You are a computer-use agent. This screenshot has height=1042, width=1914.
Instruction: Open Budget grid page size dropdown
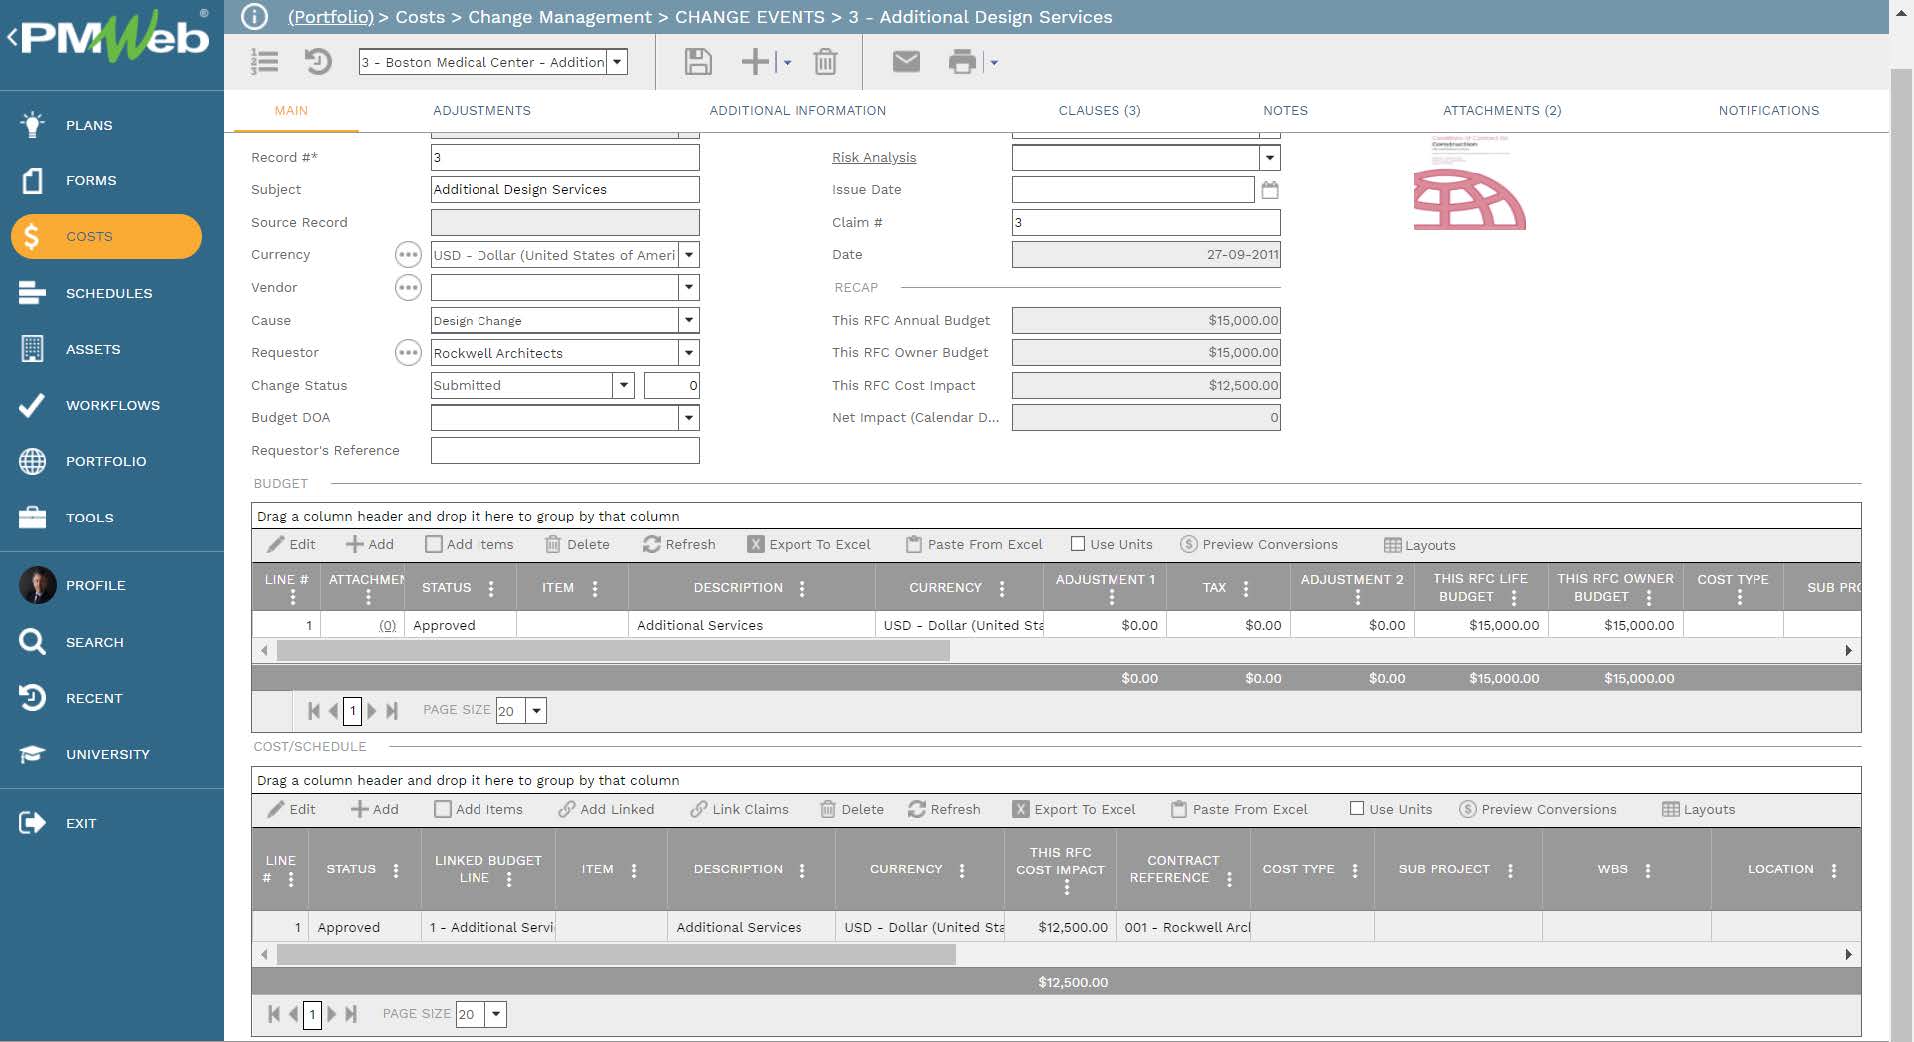tap(537, 711)
